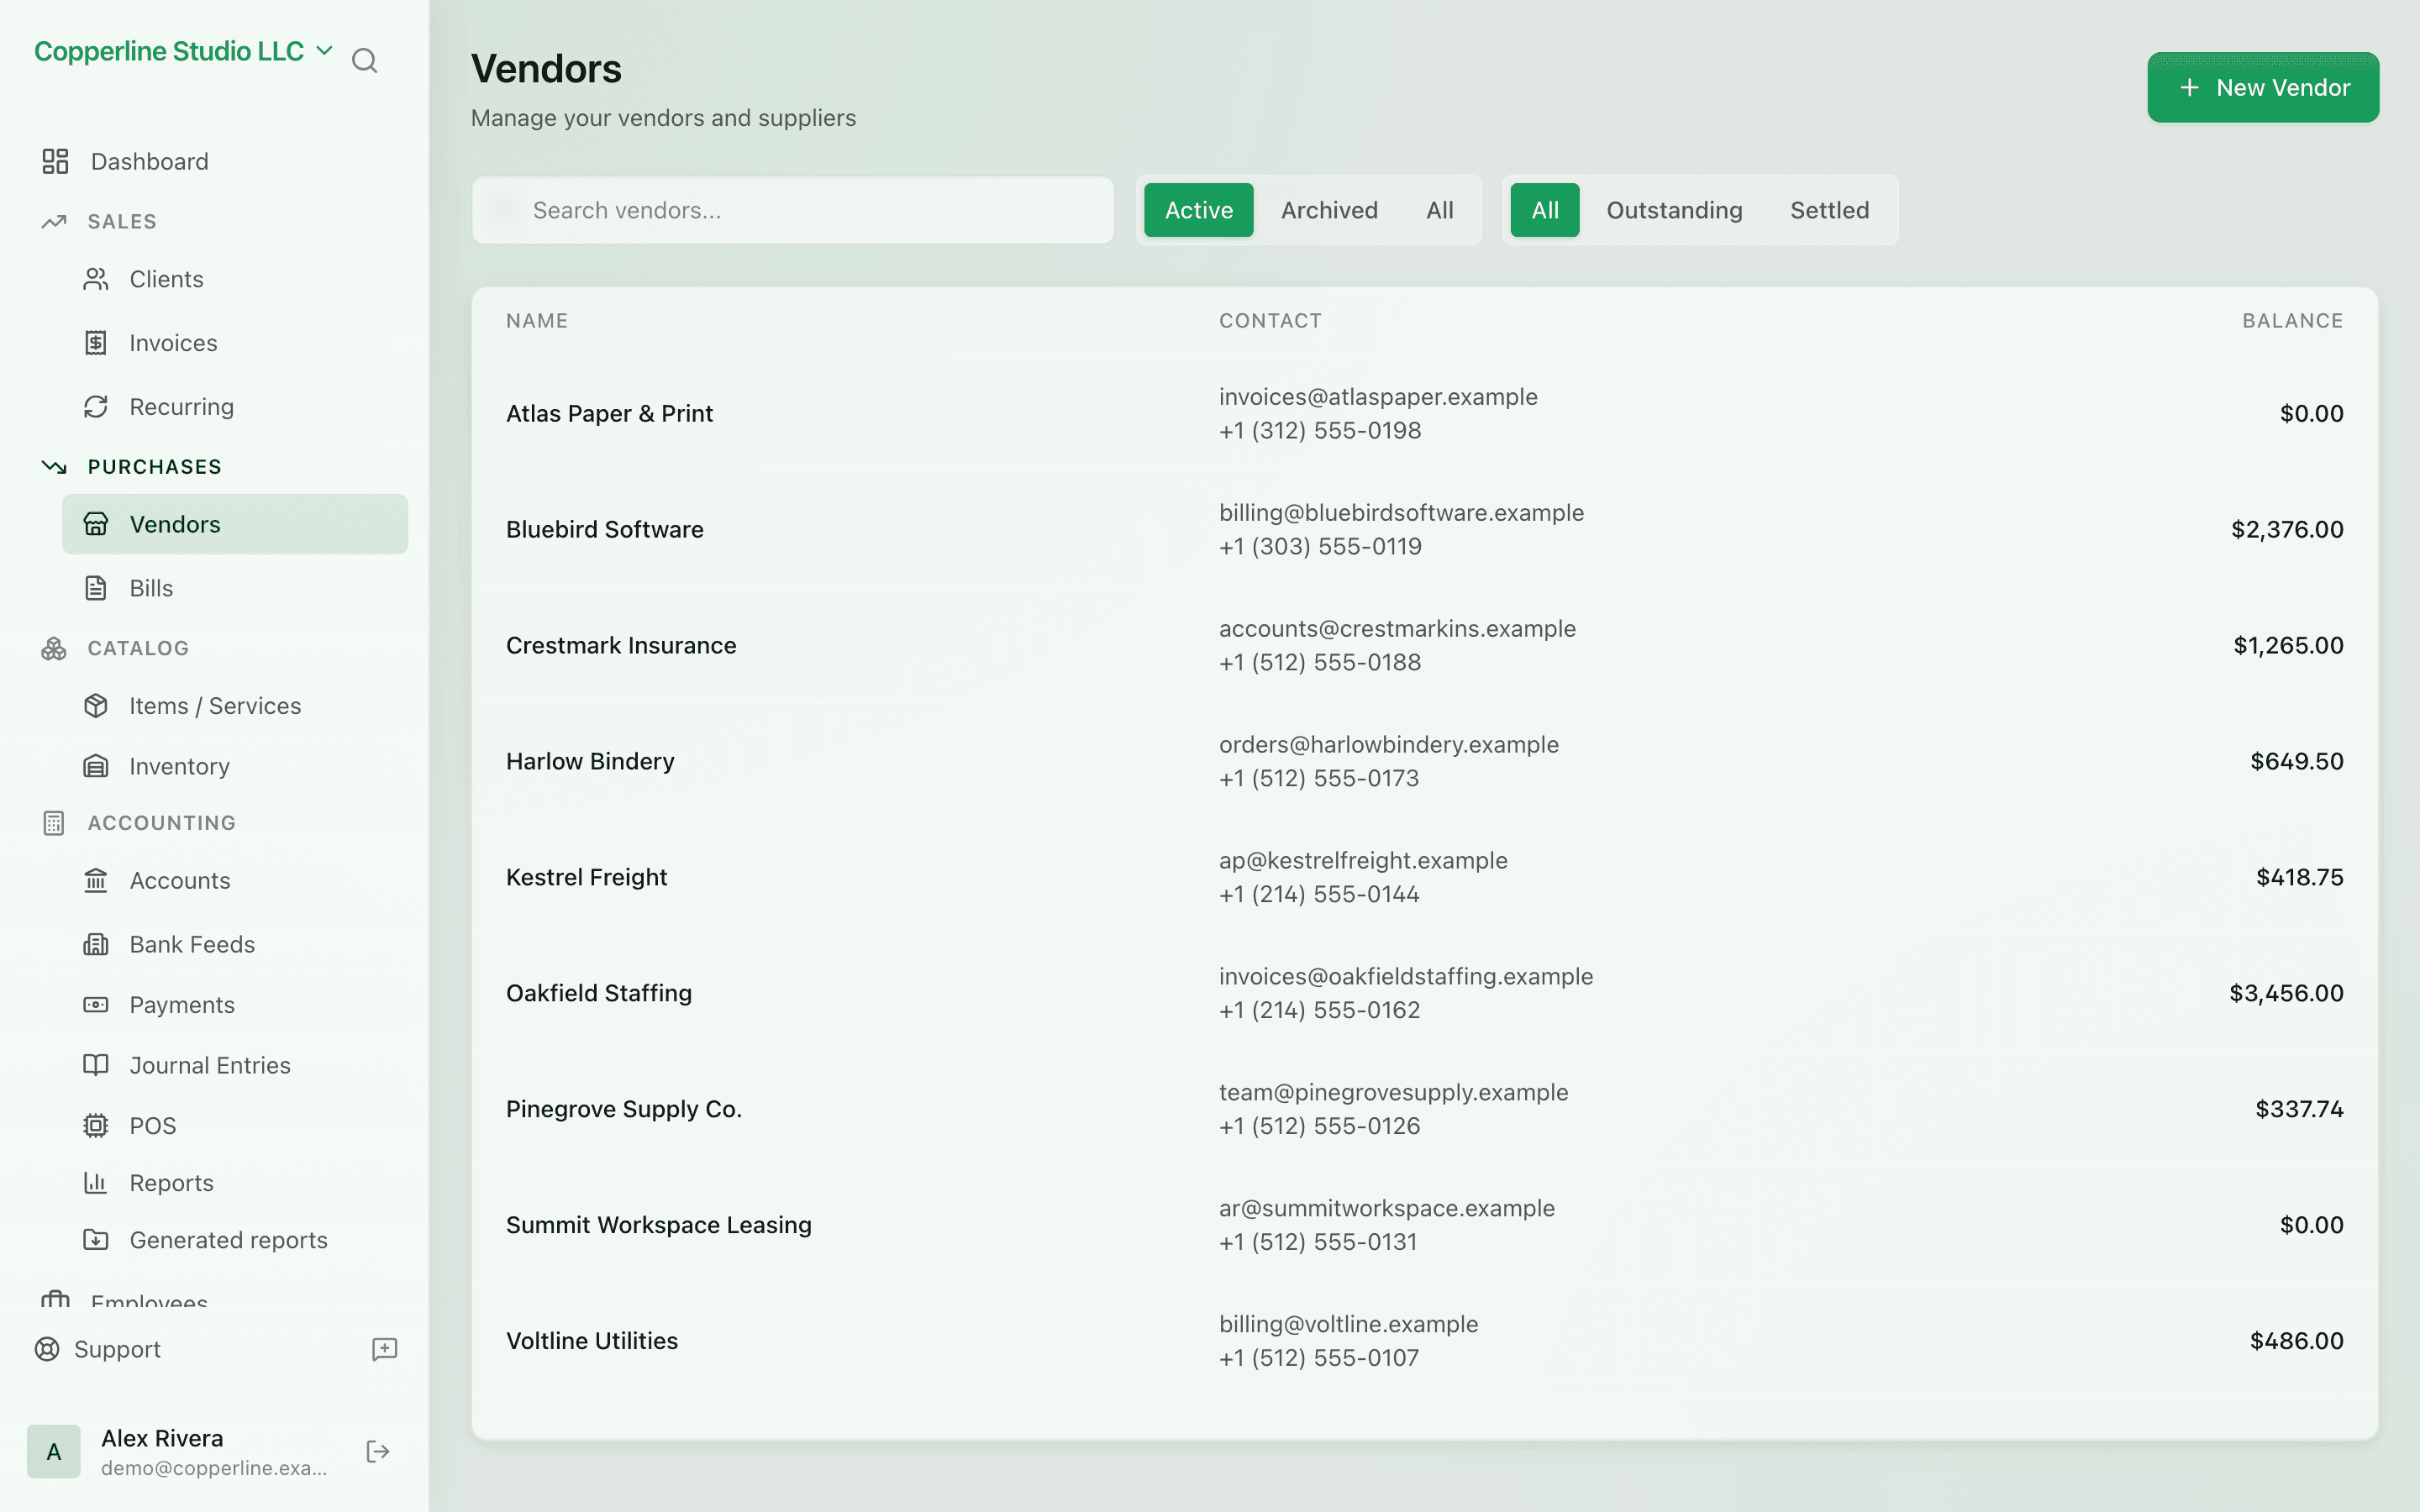
Task: Filter vendors by Settled balance
Action: pos(1829,210)
